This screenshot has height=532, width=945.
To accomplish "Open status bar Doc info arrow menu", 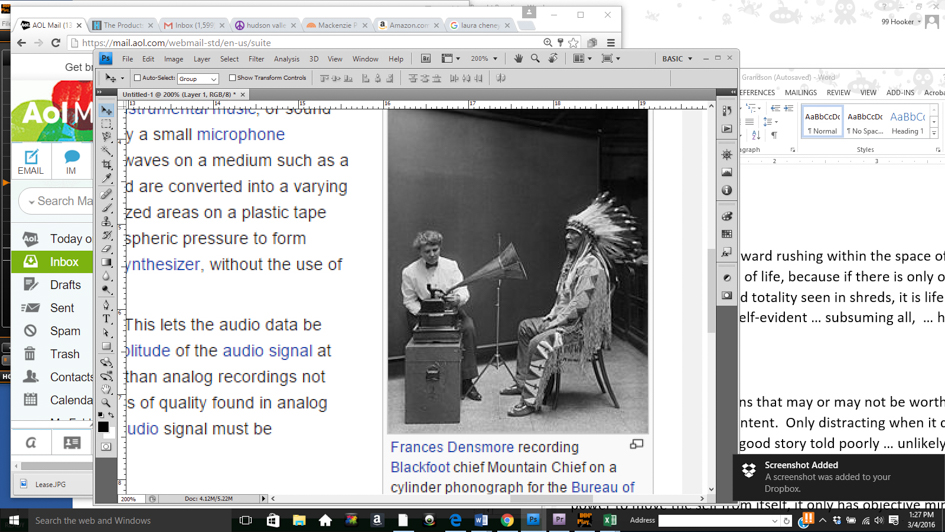I will [x=263, y=499].
